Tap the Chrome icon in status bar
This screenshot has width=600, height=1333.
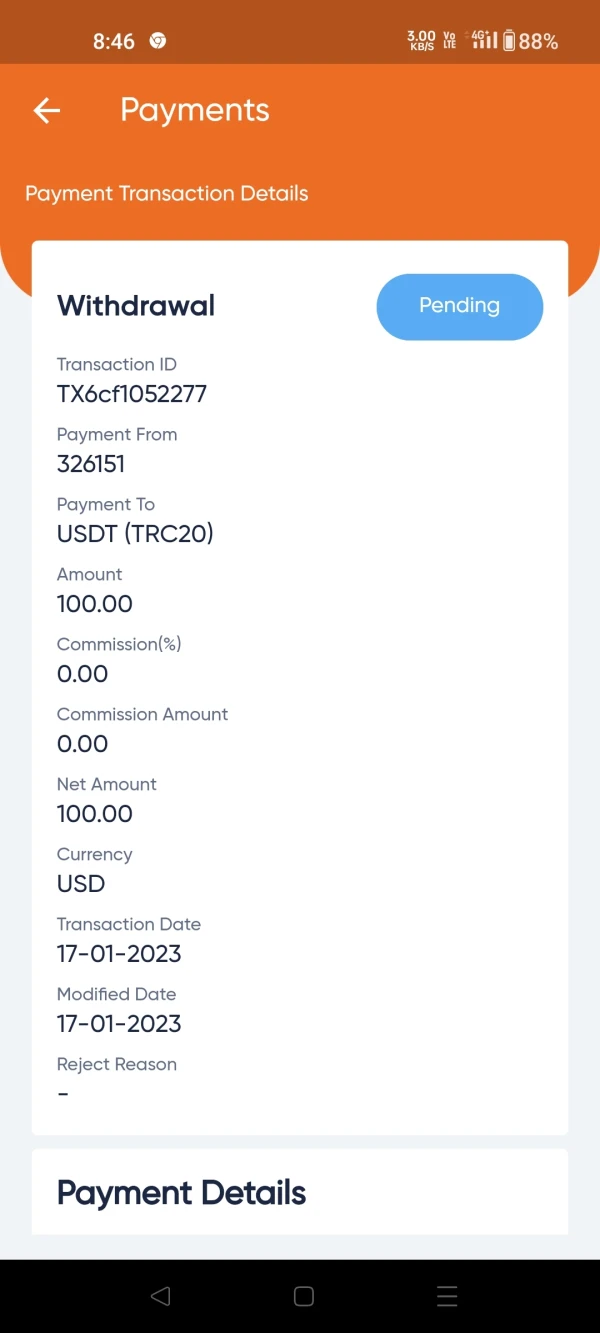click(x=157, y=41)
